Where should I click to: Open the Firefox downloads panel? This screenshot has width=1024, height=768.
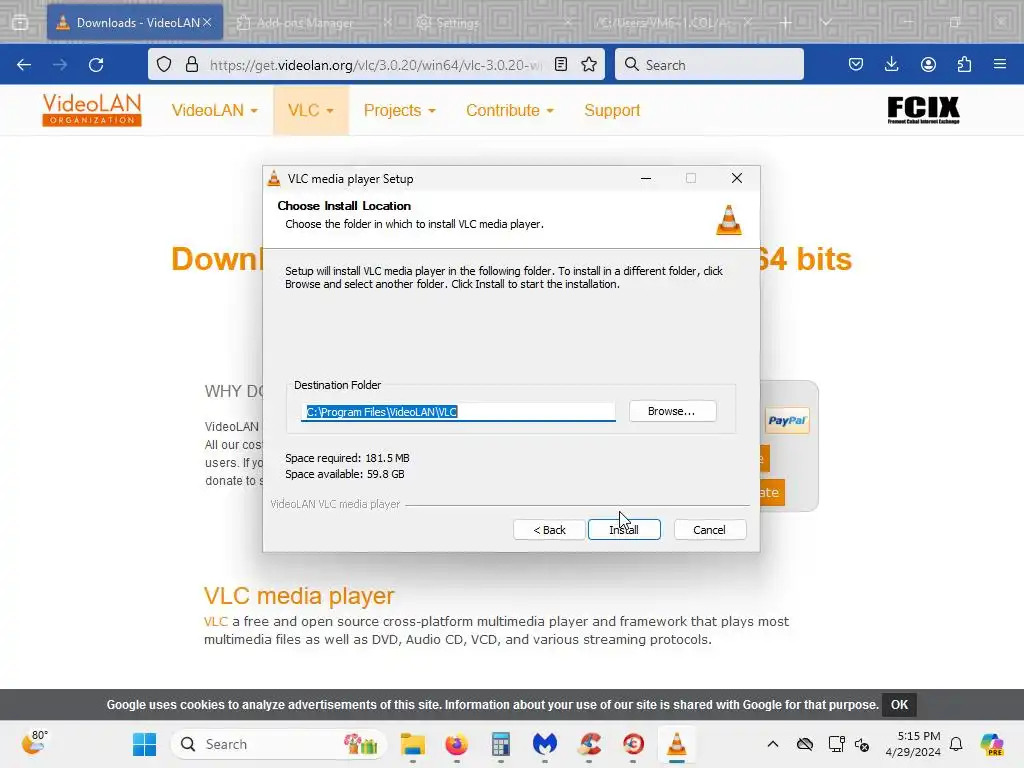pos(891,65)
